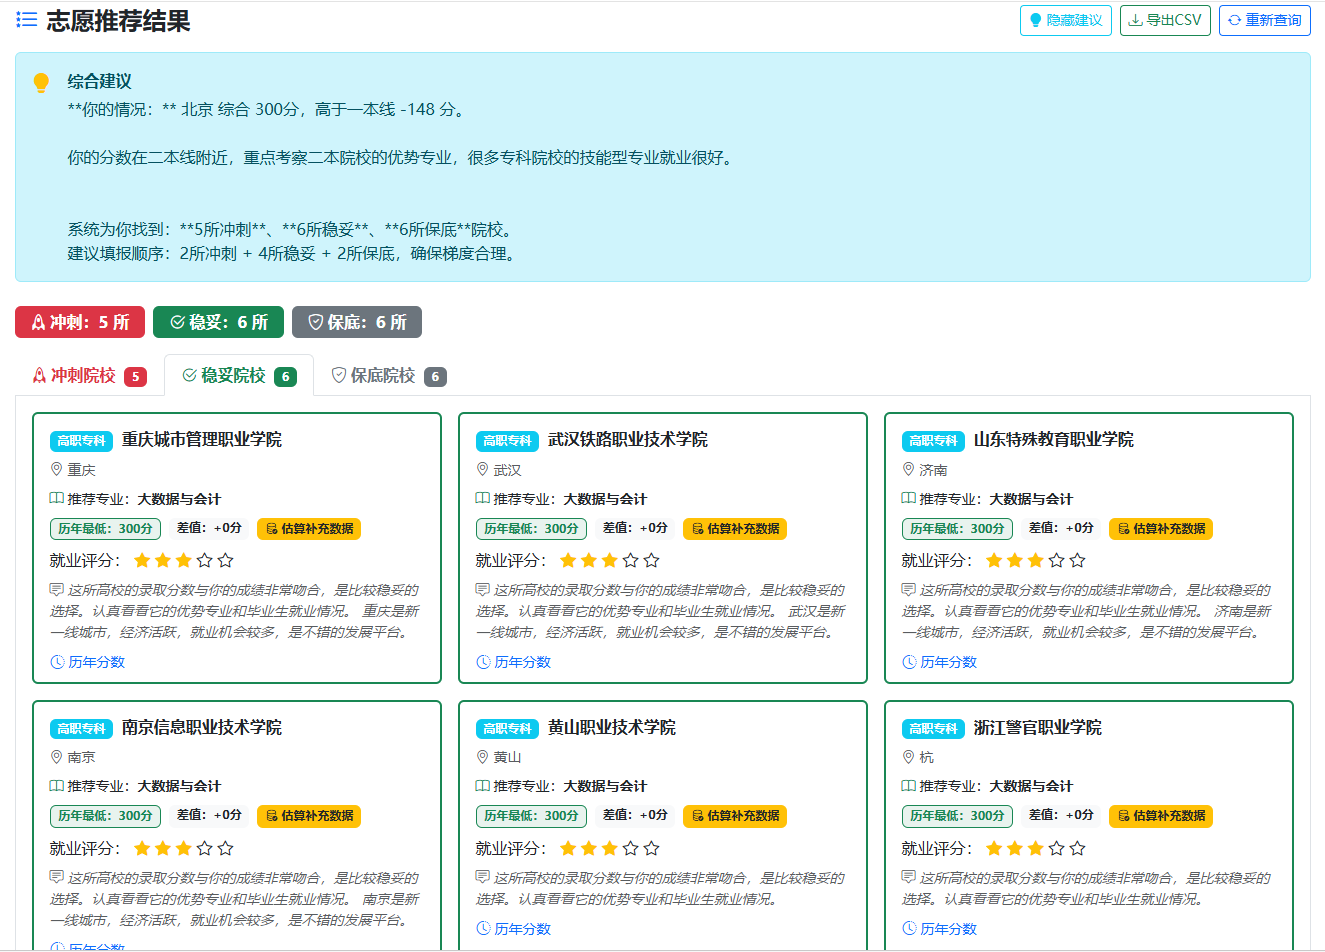Click the list icon beside 志愿推荐结果
The width and height of the screenshot is (1325, 952).
tap(27, 20)
